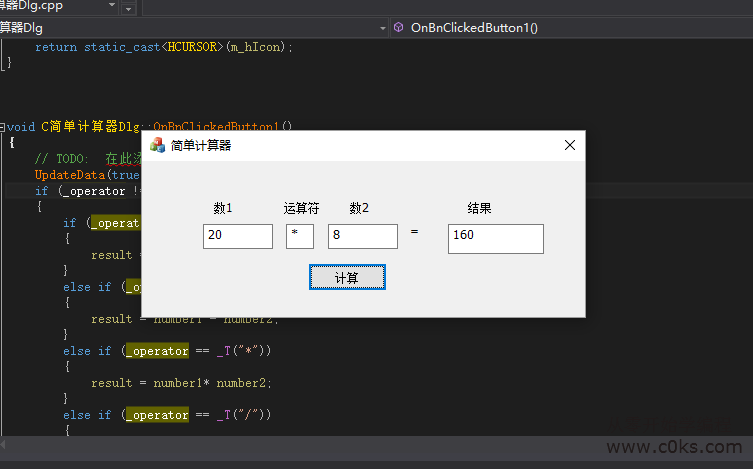Click the 结果 field showing 160
753x469 pixels.
tap(495, 238)
